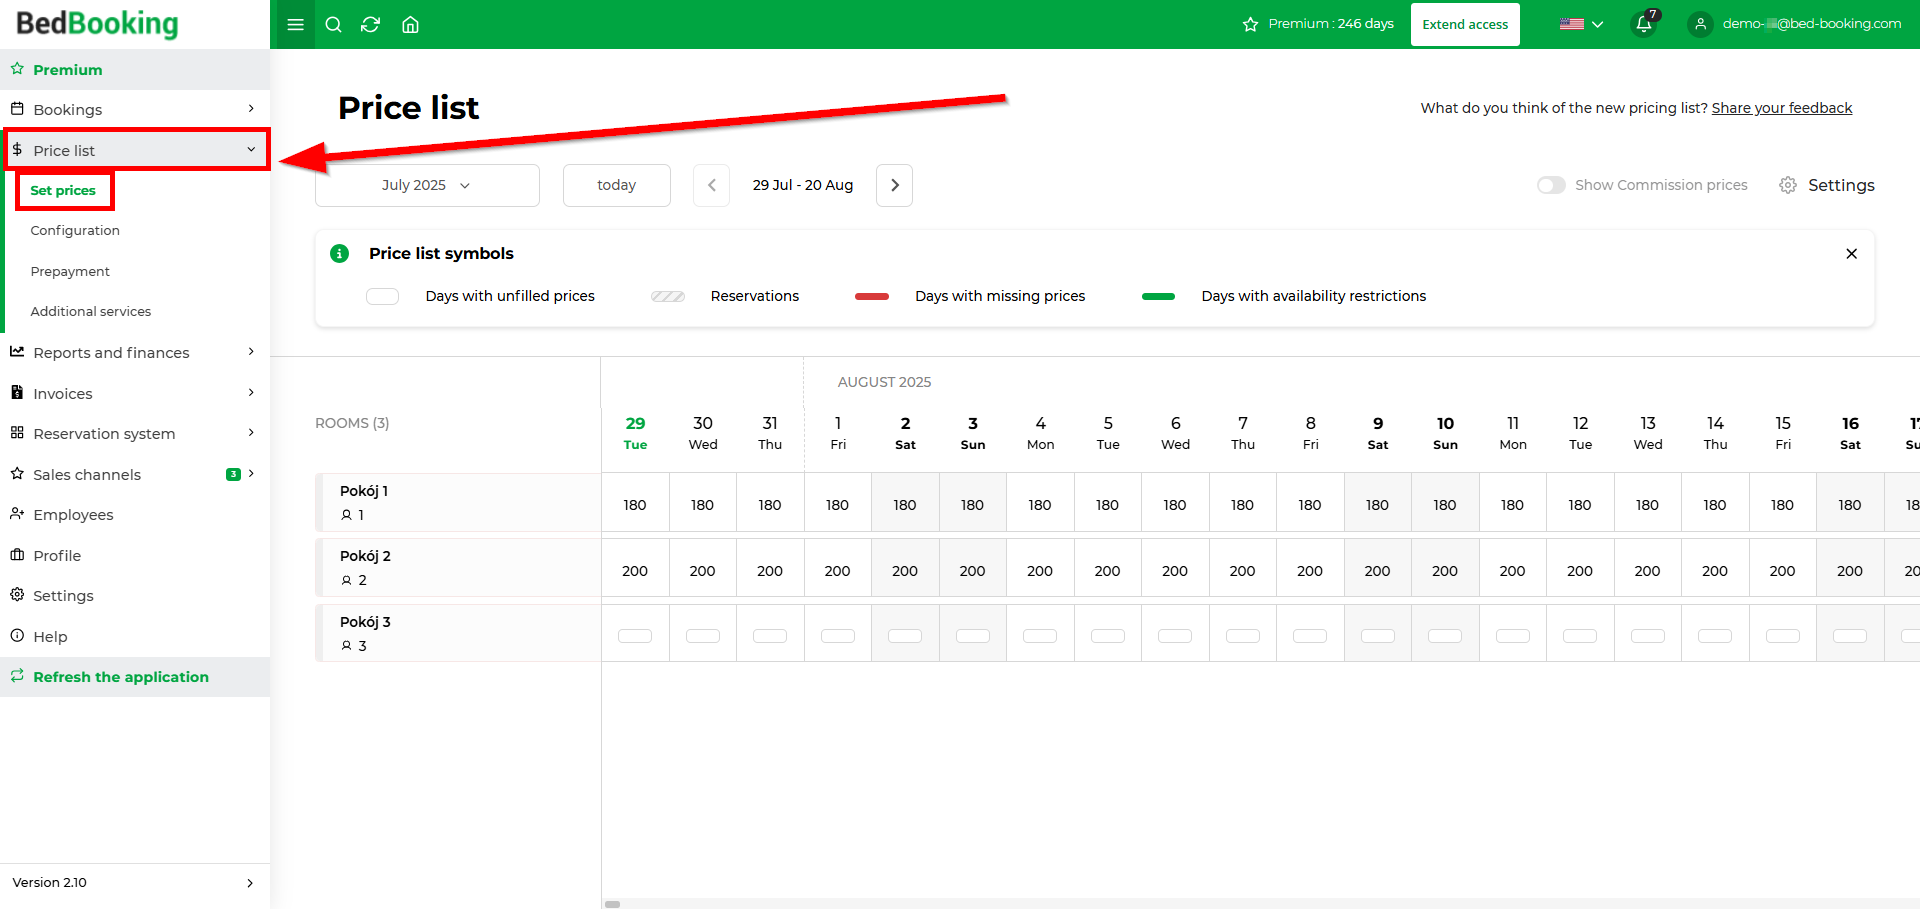This screenshot has height=909, width=1920.
Task: Expand the Reservation system chevron
Action: click(x=251, y=433)
